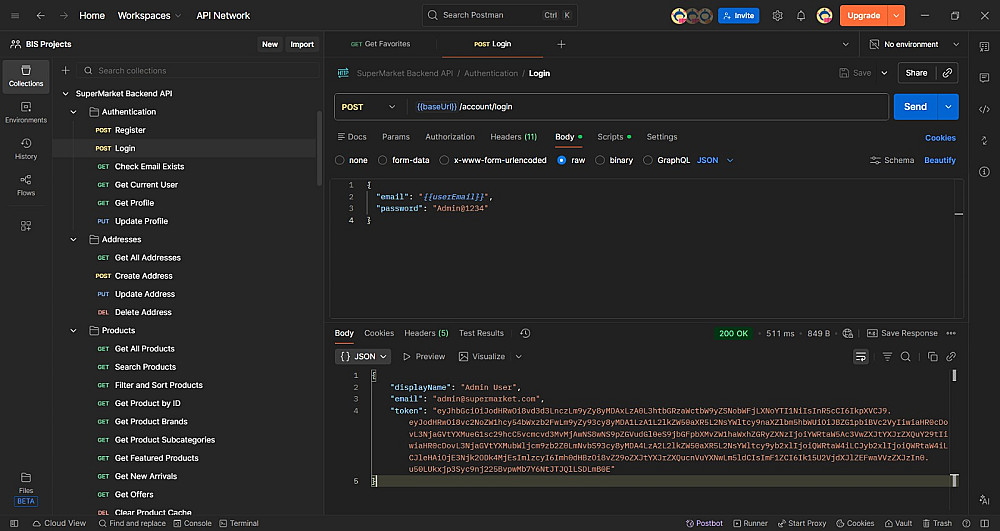Open Postbot in the status bar
Screen dimensions: 1000x531
(704, 523)
